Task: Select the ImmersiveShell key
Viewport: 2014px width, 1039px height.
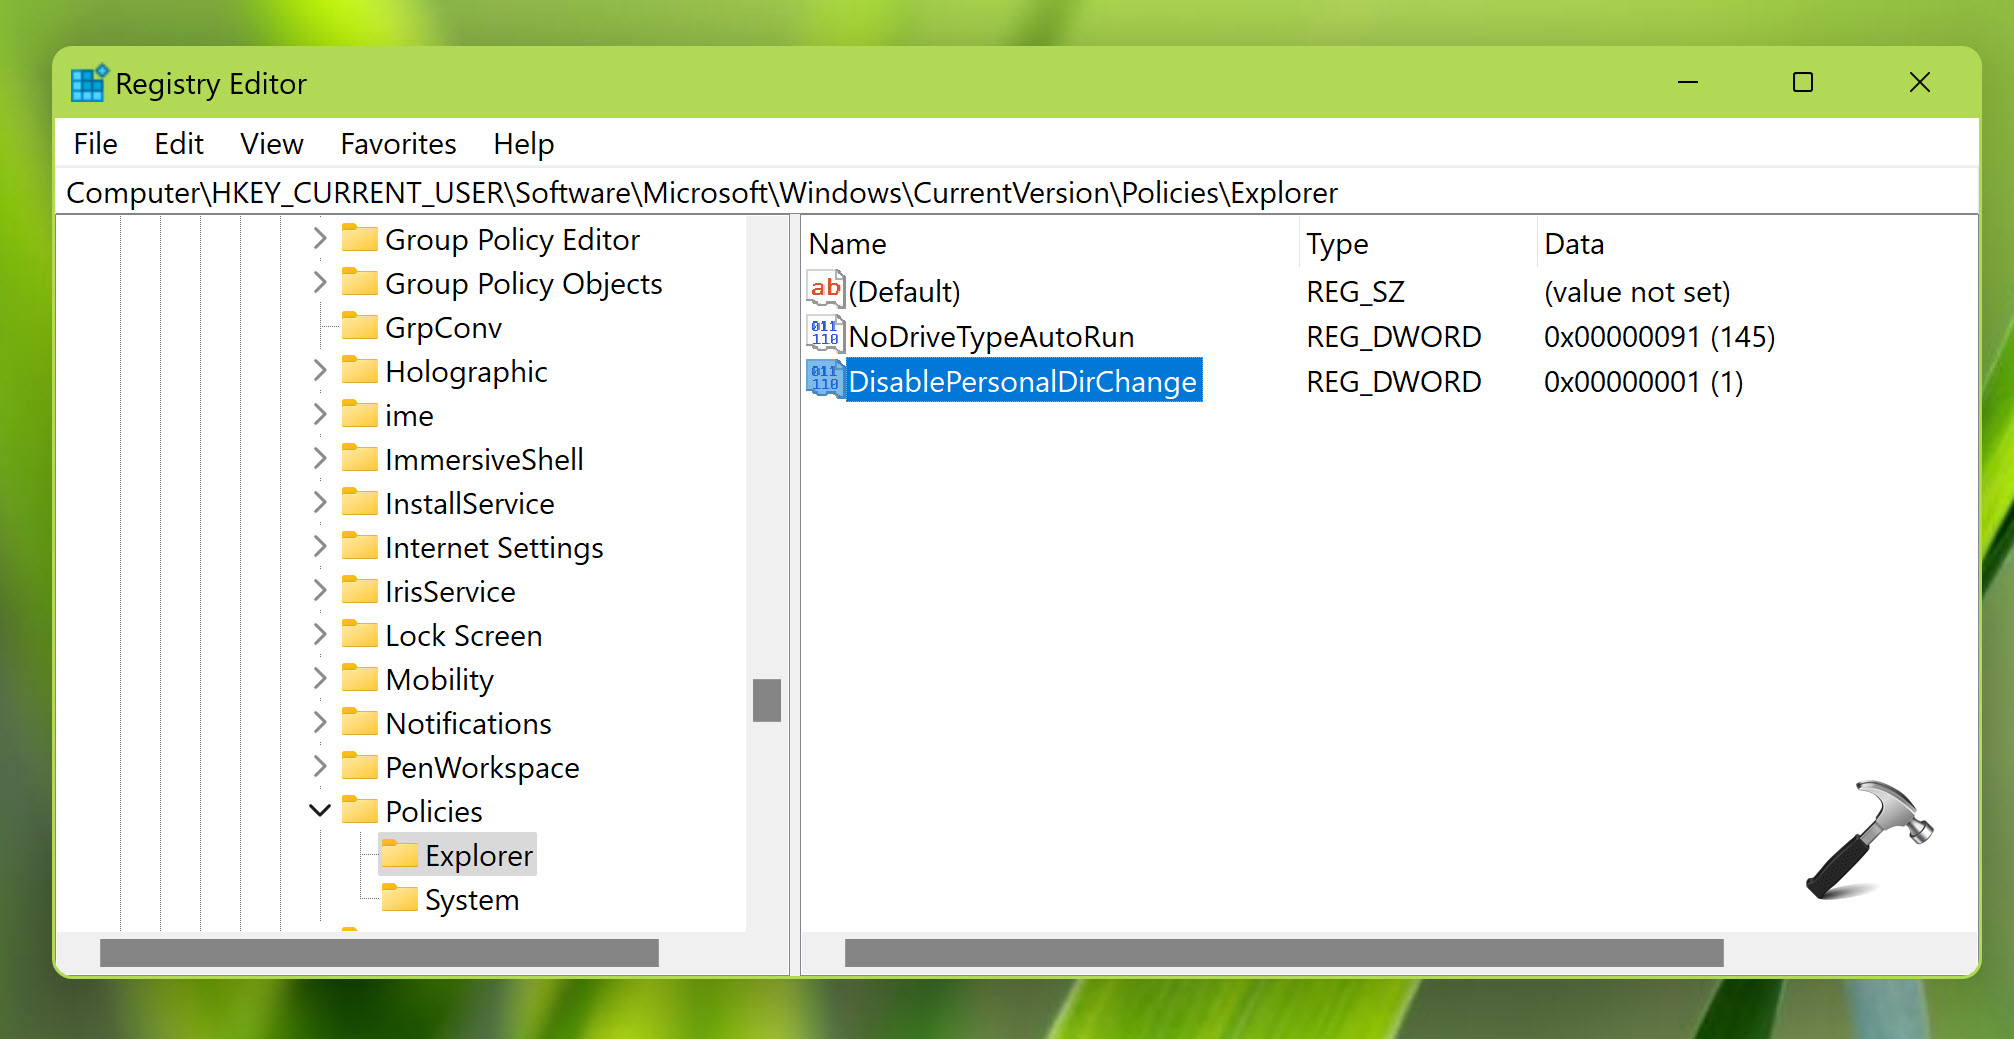Action: pos(484,459)
